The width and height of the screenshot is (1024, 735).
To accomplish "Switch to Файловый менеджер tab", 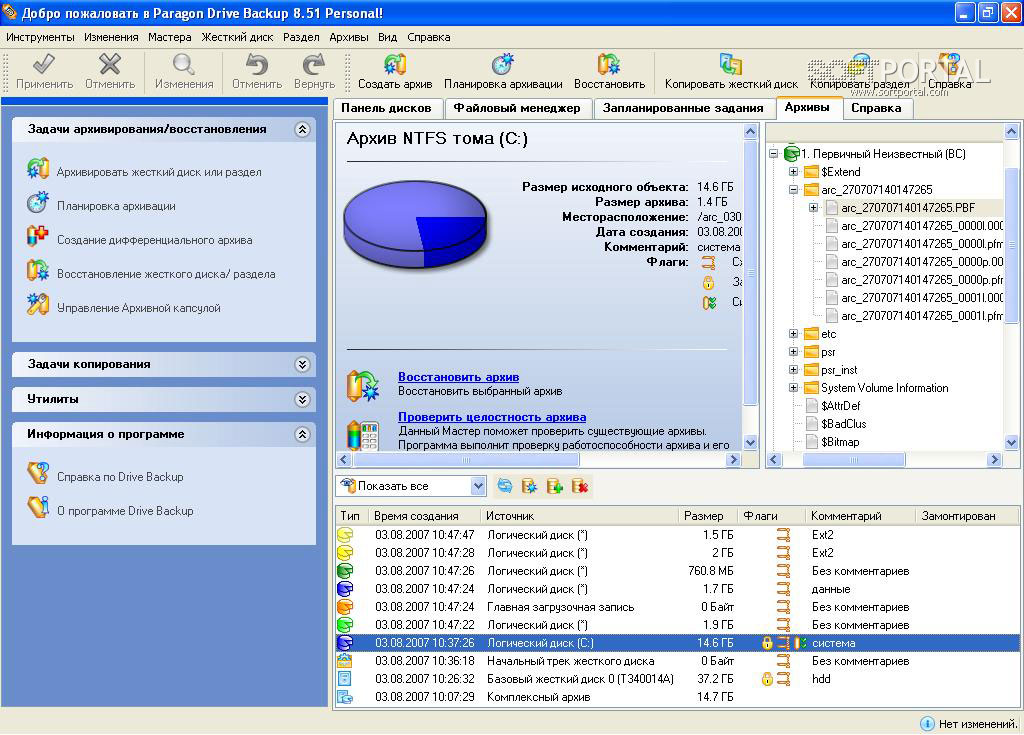I will 517,108.
